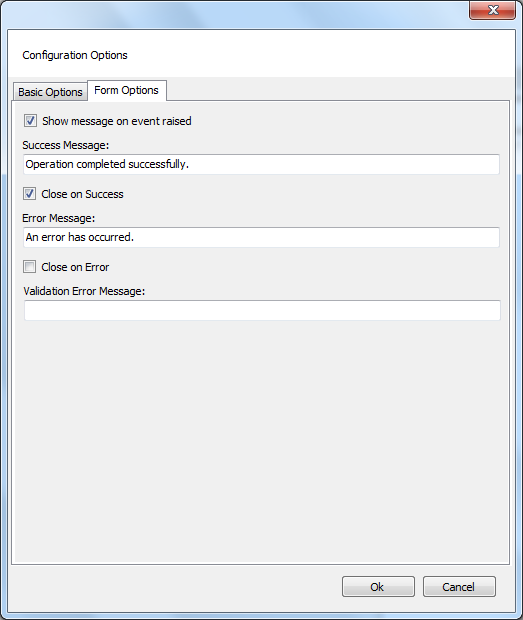
Task: Click the 'Close on Success' label text
Action: click(x=82, y=194)
